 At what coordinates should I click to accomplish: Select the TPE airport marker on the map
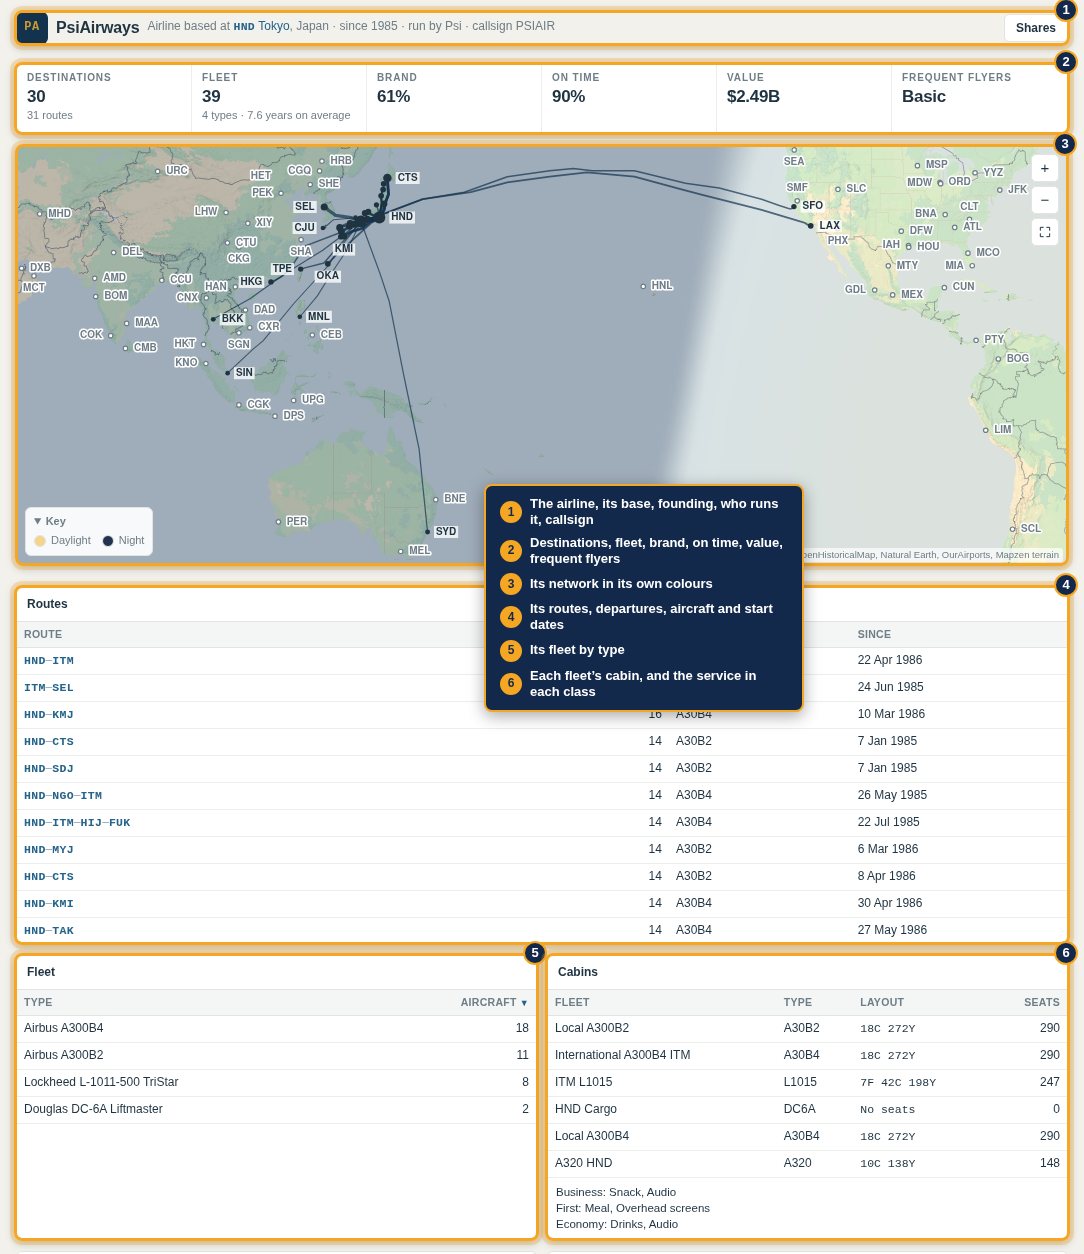click(301, 269)
